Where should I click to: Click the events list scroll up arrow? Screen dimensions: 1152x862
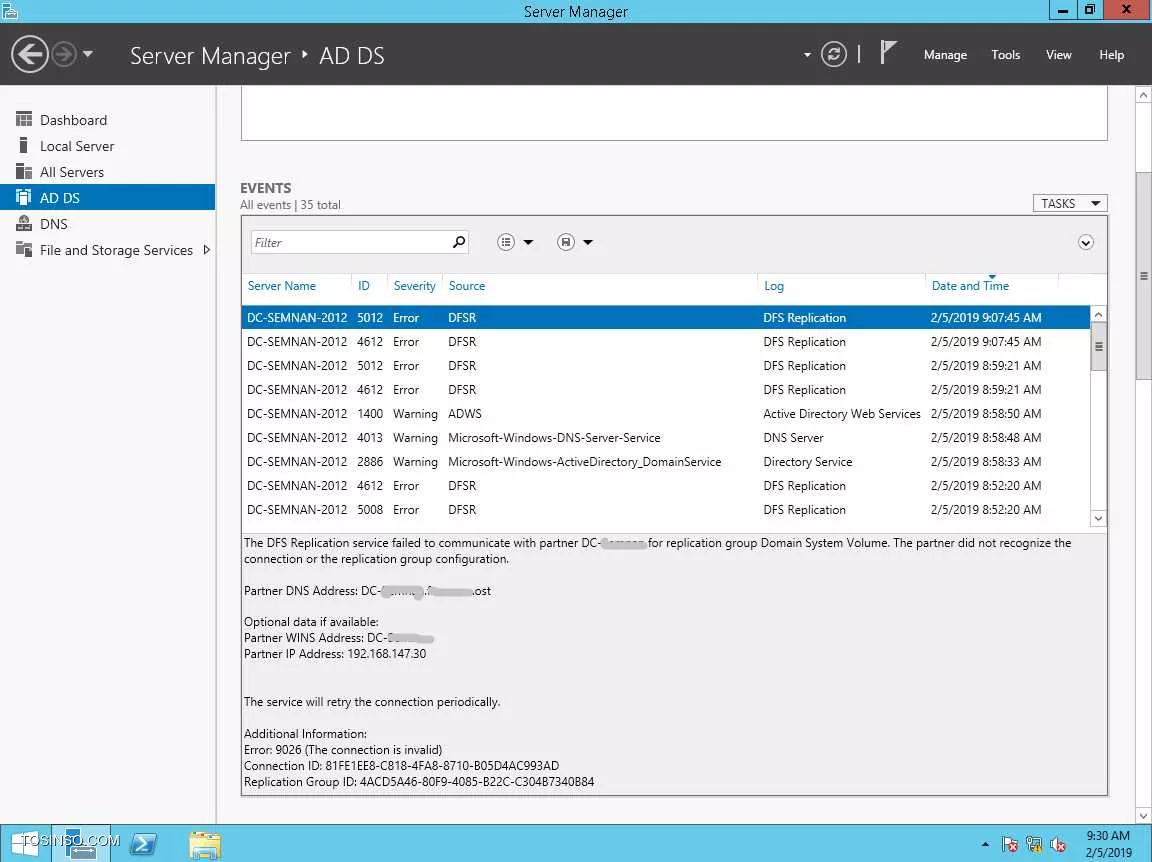click(1098, 315)
